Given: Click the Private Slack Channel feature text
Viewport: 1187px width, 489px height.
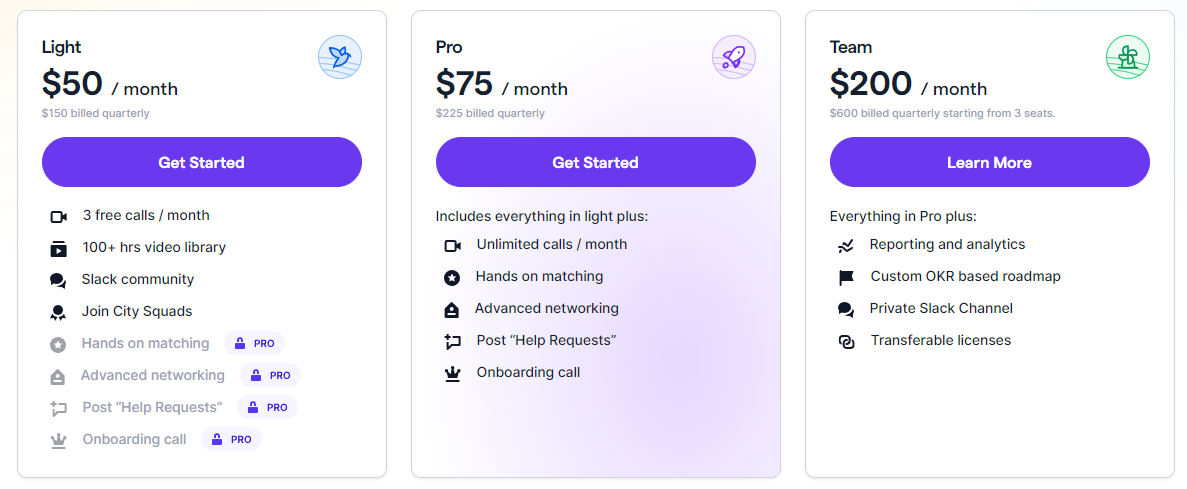Looking at the screenshot, I should (x=941, y=308).
